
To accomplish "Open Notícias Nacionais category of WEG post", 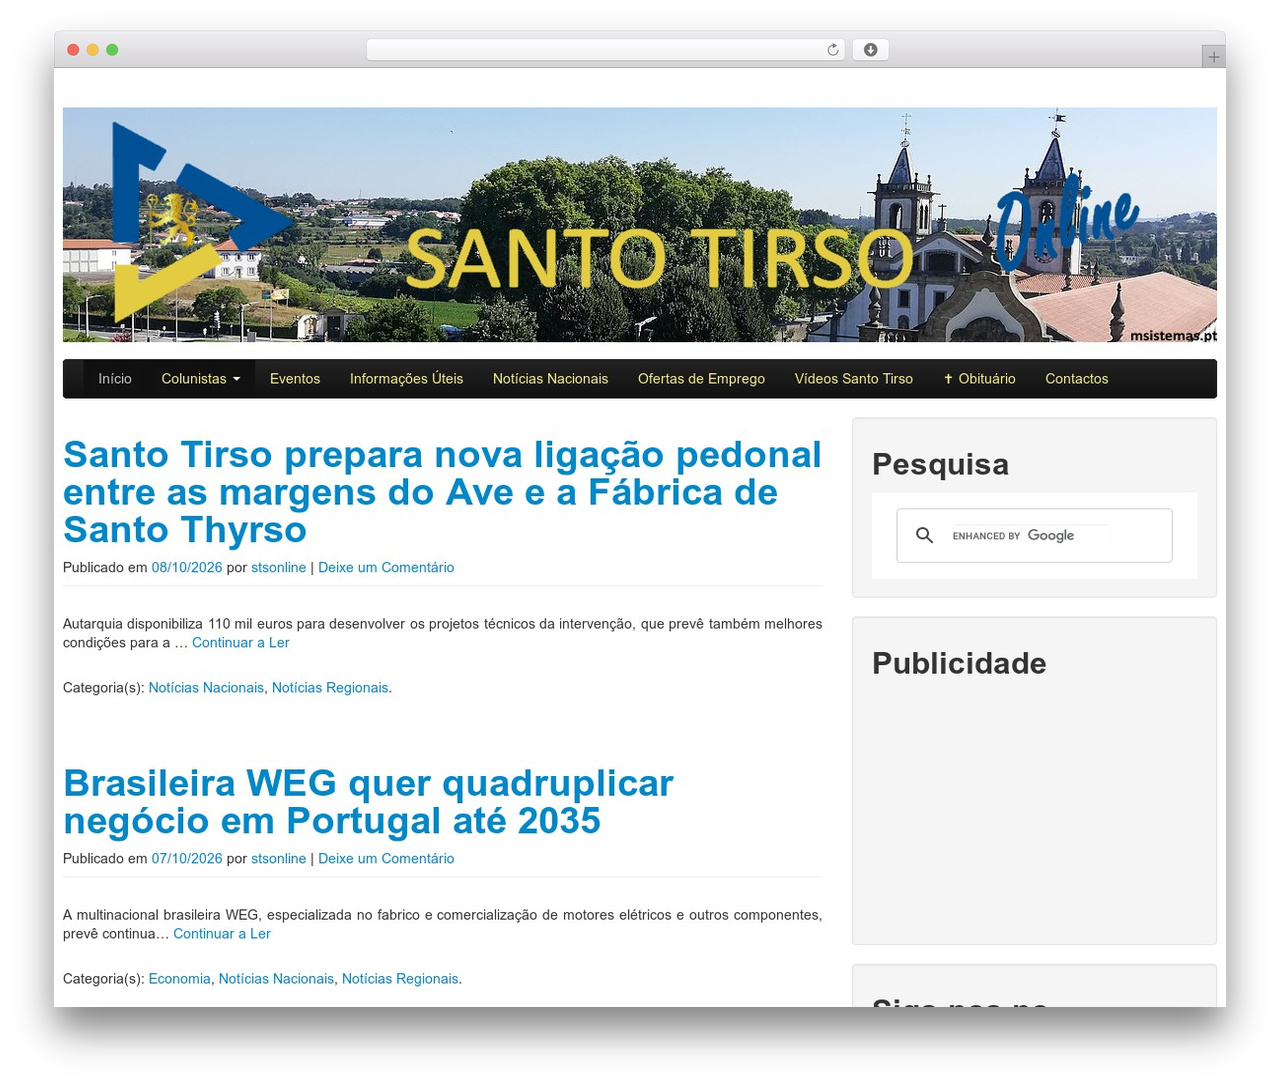I will pyautogui.click(x=276, y=979).
